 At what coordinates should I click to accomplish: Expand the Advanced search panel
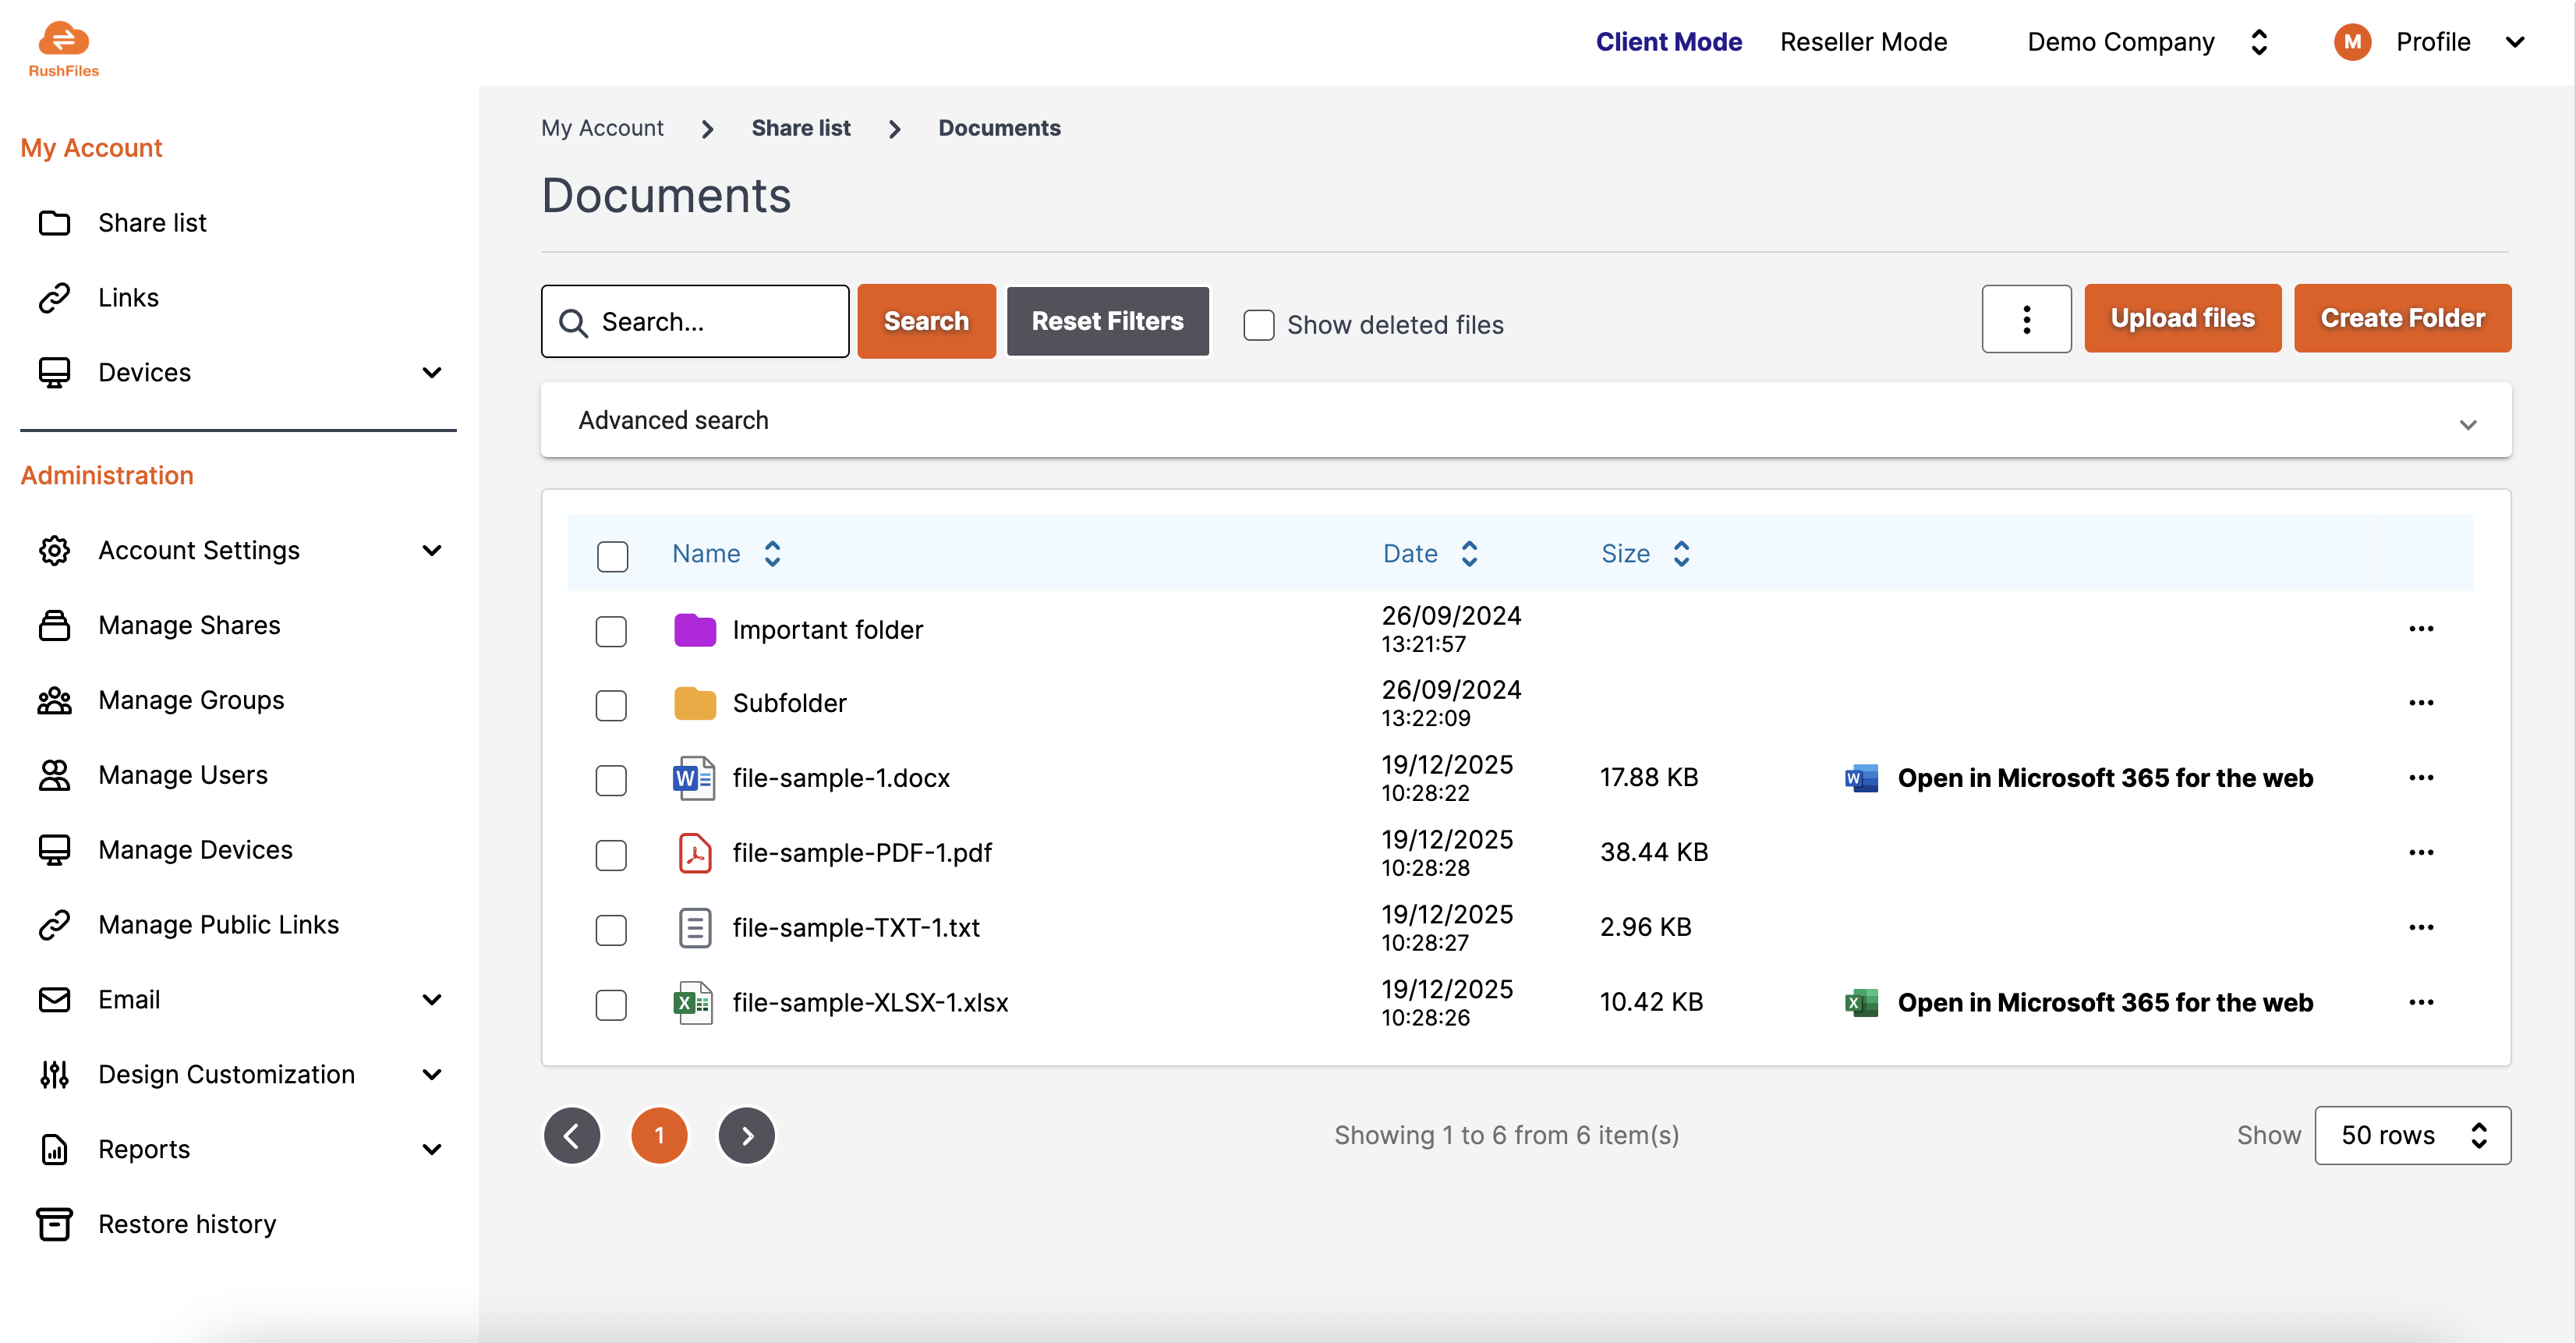tap(2466, 423)
